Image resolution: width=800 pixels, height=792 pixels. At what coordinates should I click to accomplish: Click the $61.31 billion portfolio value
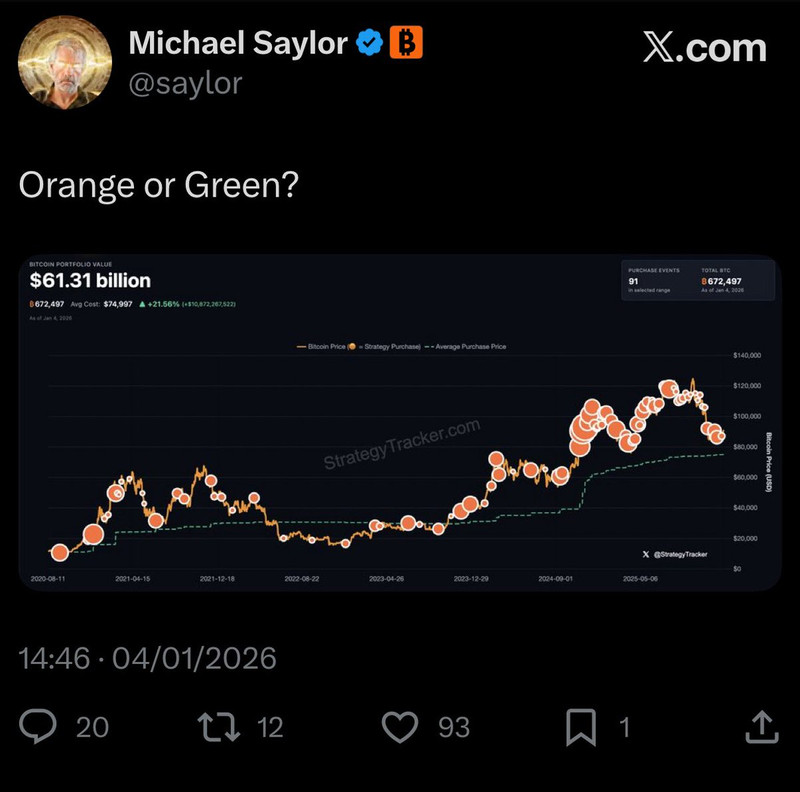(90, 281)
